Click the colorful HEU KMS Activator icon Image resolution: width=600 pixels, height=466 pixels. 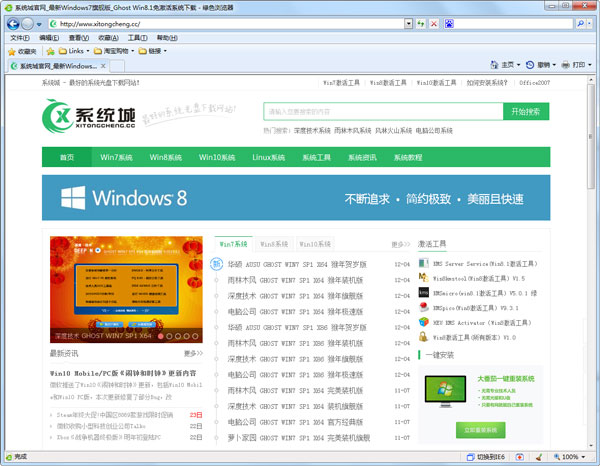(x=424, y=322)
